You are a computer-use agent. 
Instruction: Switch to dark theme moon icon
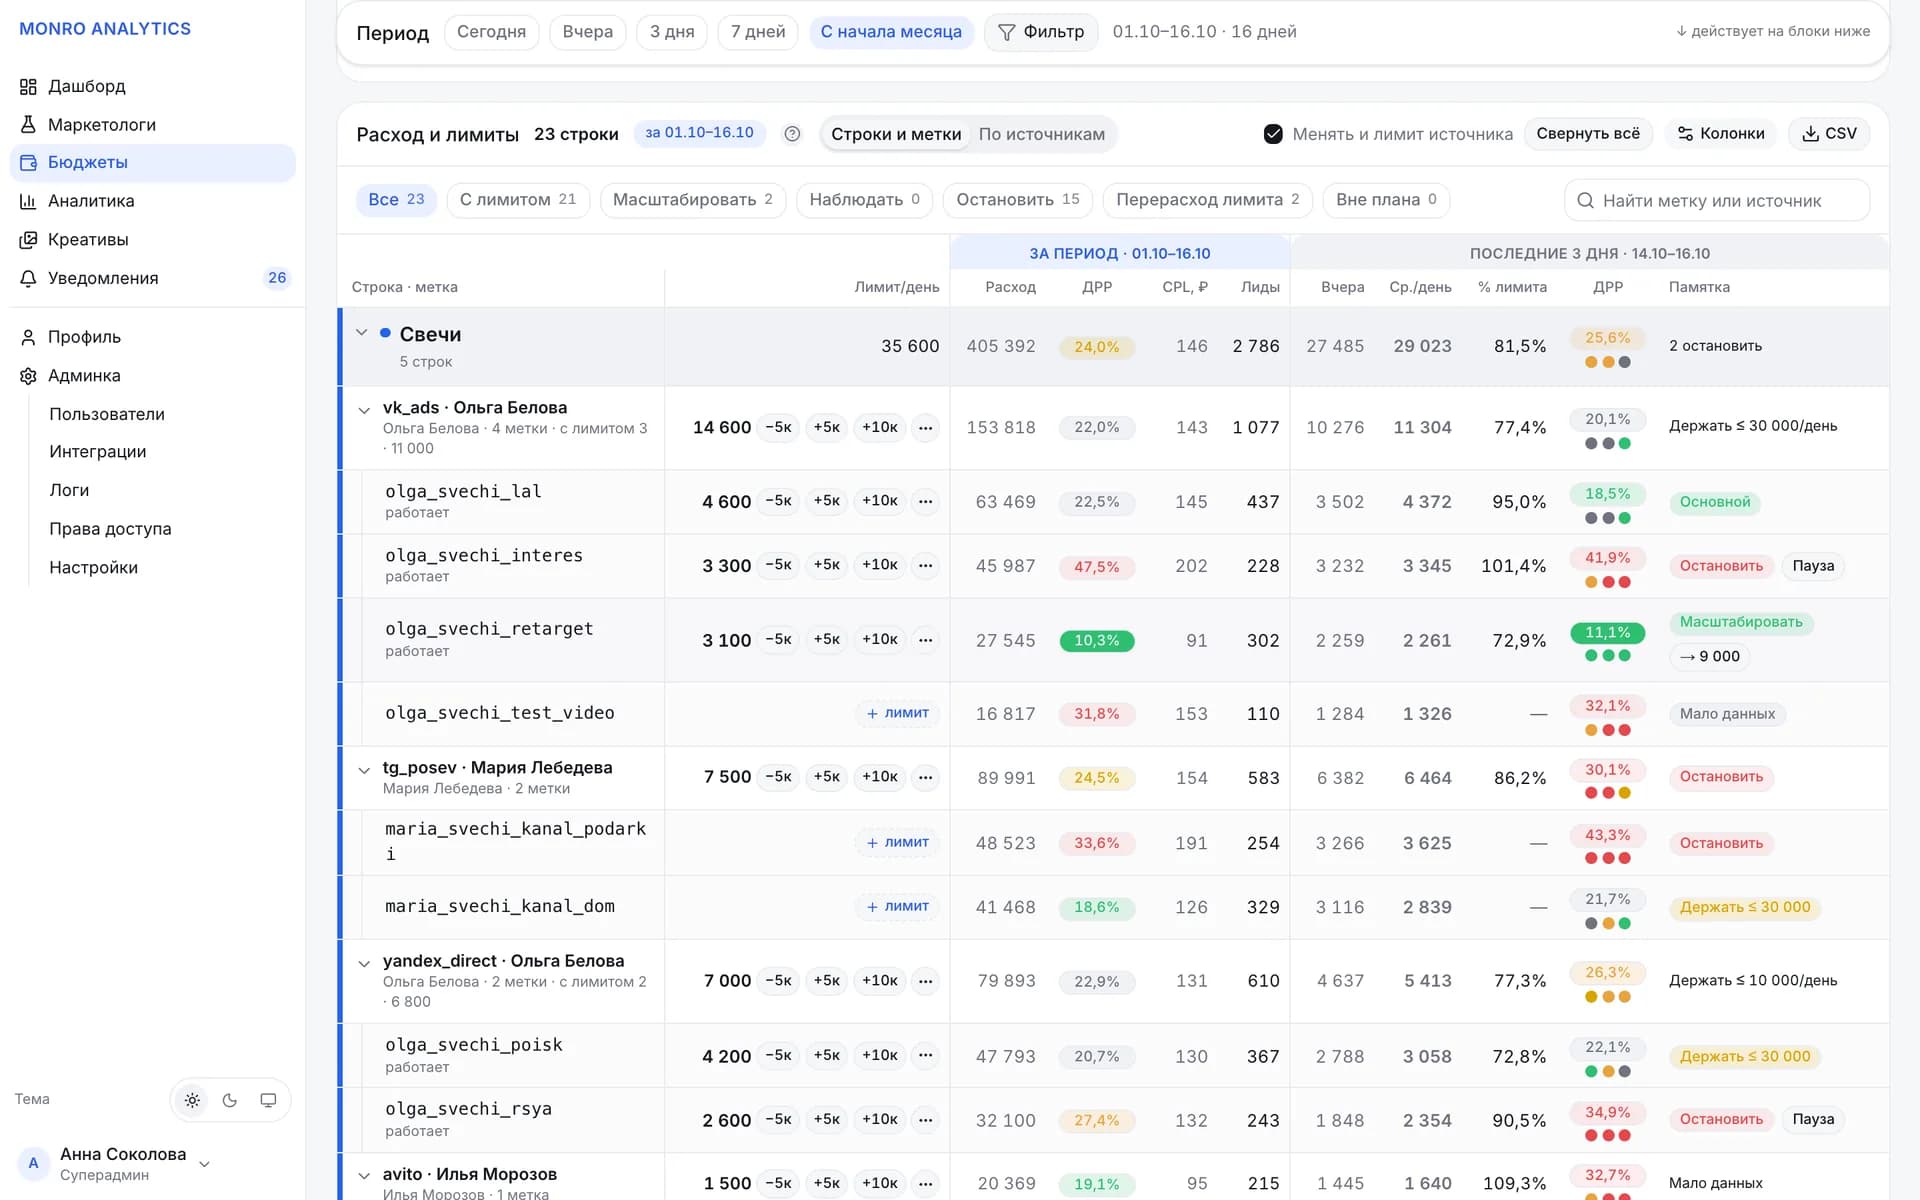pyautogui.click(x=230, y=1100)
